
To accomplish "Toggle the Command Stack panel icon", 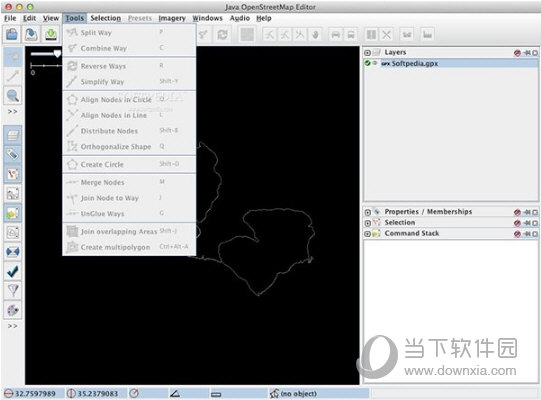I will tap(13, 213).
